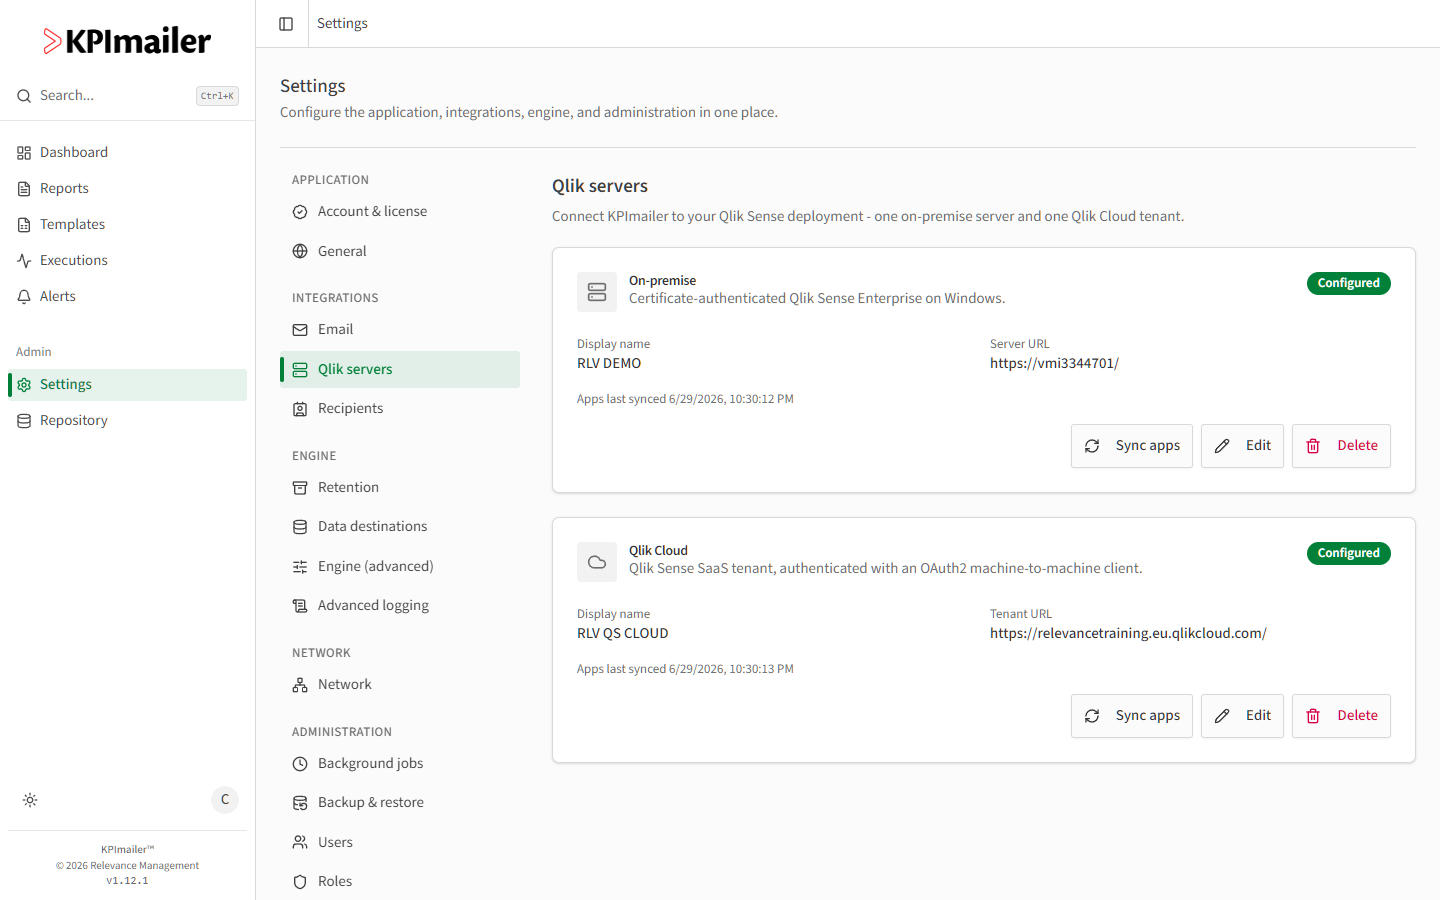This screenshot has width=1440, height=900.
Task: Open the user avatar labeled C
Action: coord(225,800)
